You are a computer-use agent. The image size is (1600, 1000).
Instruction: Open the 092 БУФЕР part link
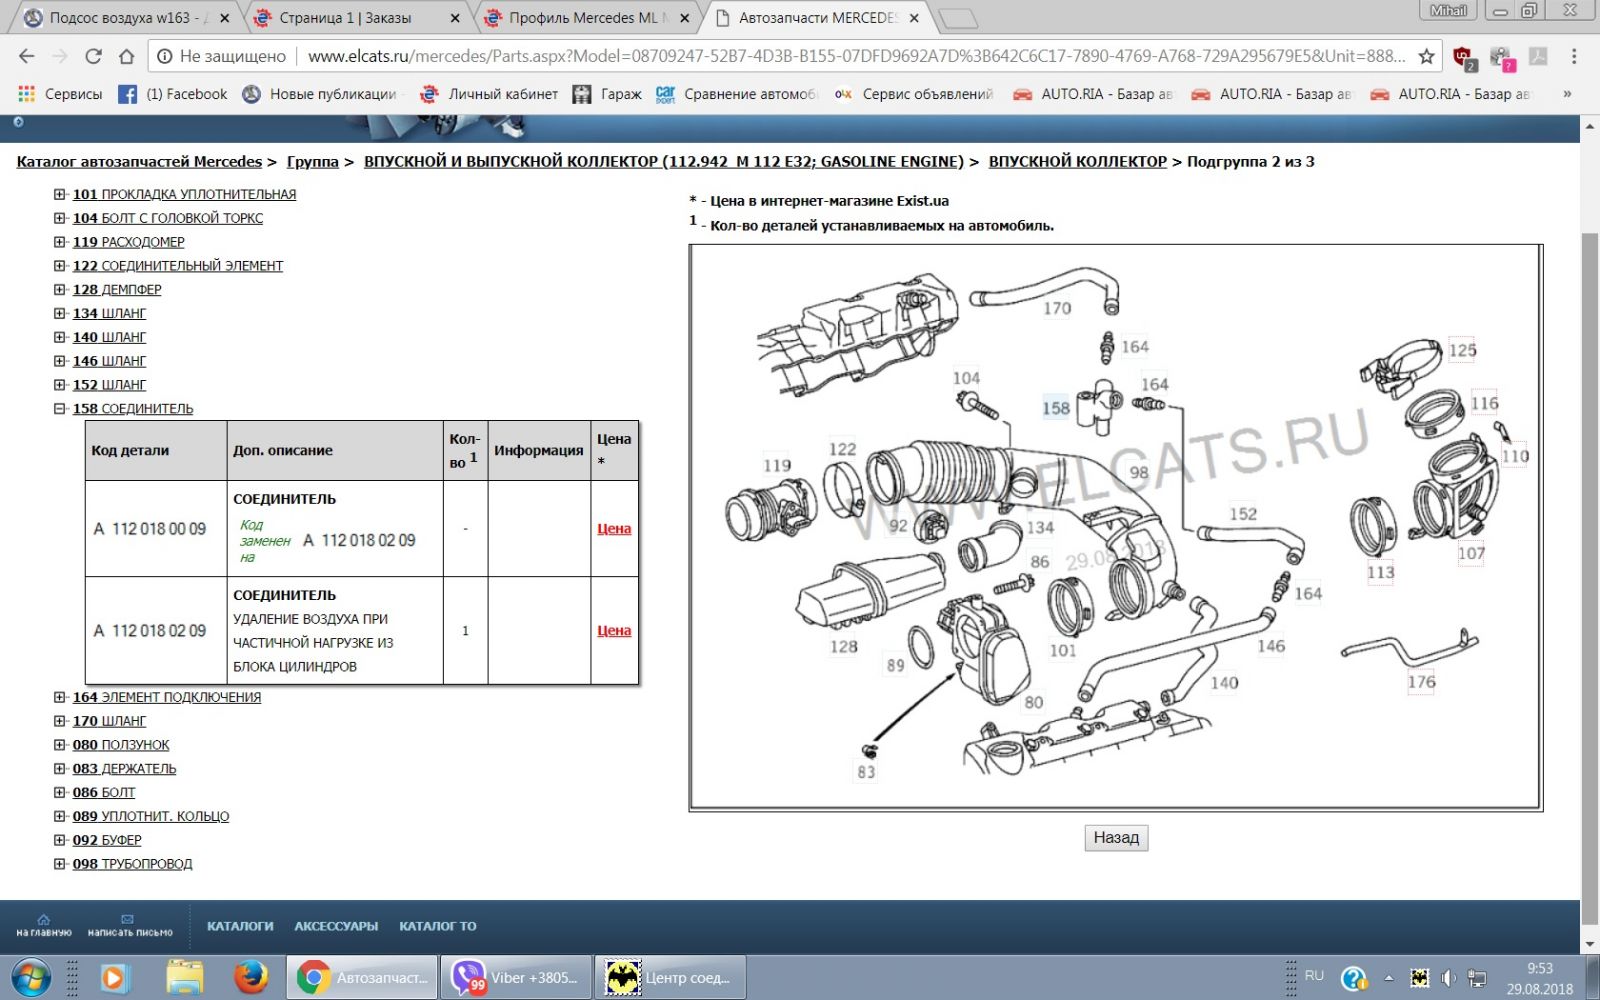(107, 840)
